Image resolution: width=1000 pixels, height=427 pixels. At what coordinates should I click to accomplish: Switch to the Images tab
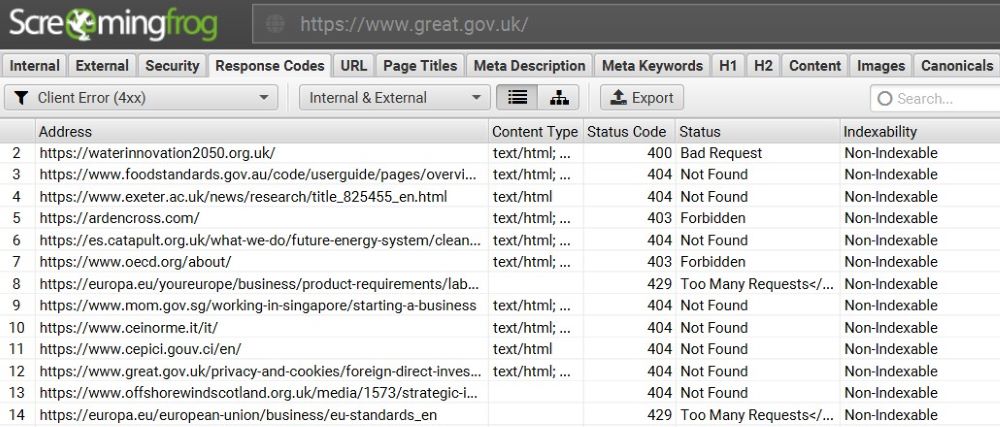point(881,66)
